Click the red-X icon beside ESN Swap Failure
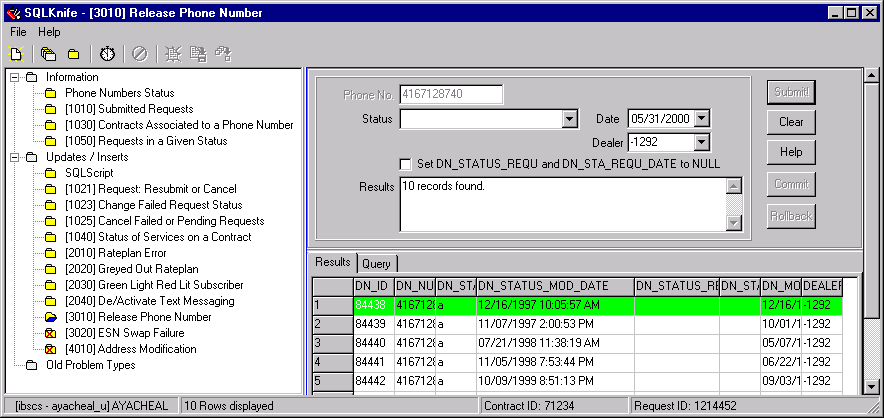The image size is (884, 418). (x=50, y=333)
